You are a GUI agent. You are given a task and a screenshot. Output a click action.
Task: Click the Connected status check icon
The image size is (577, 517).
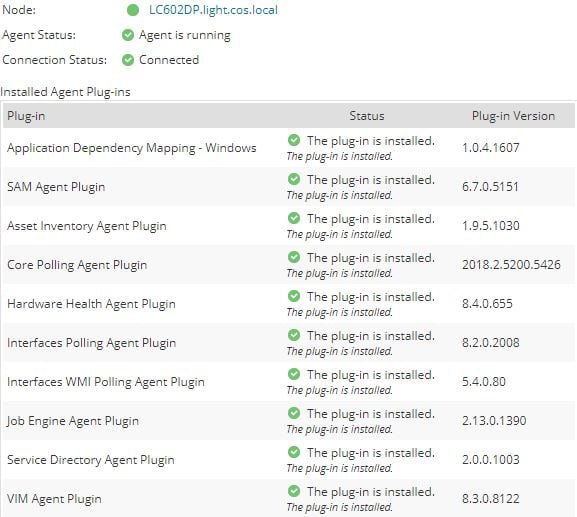[x=128, y=60]
